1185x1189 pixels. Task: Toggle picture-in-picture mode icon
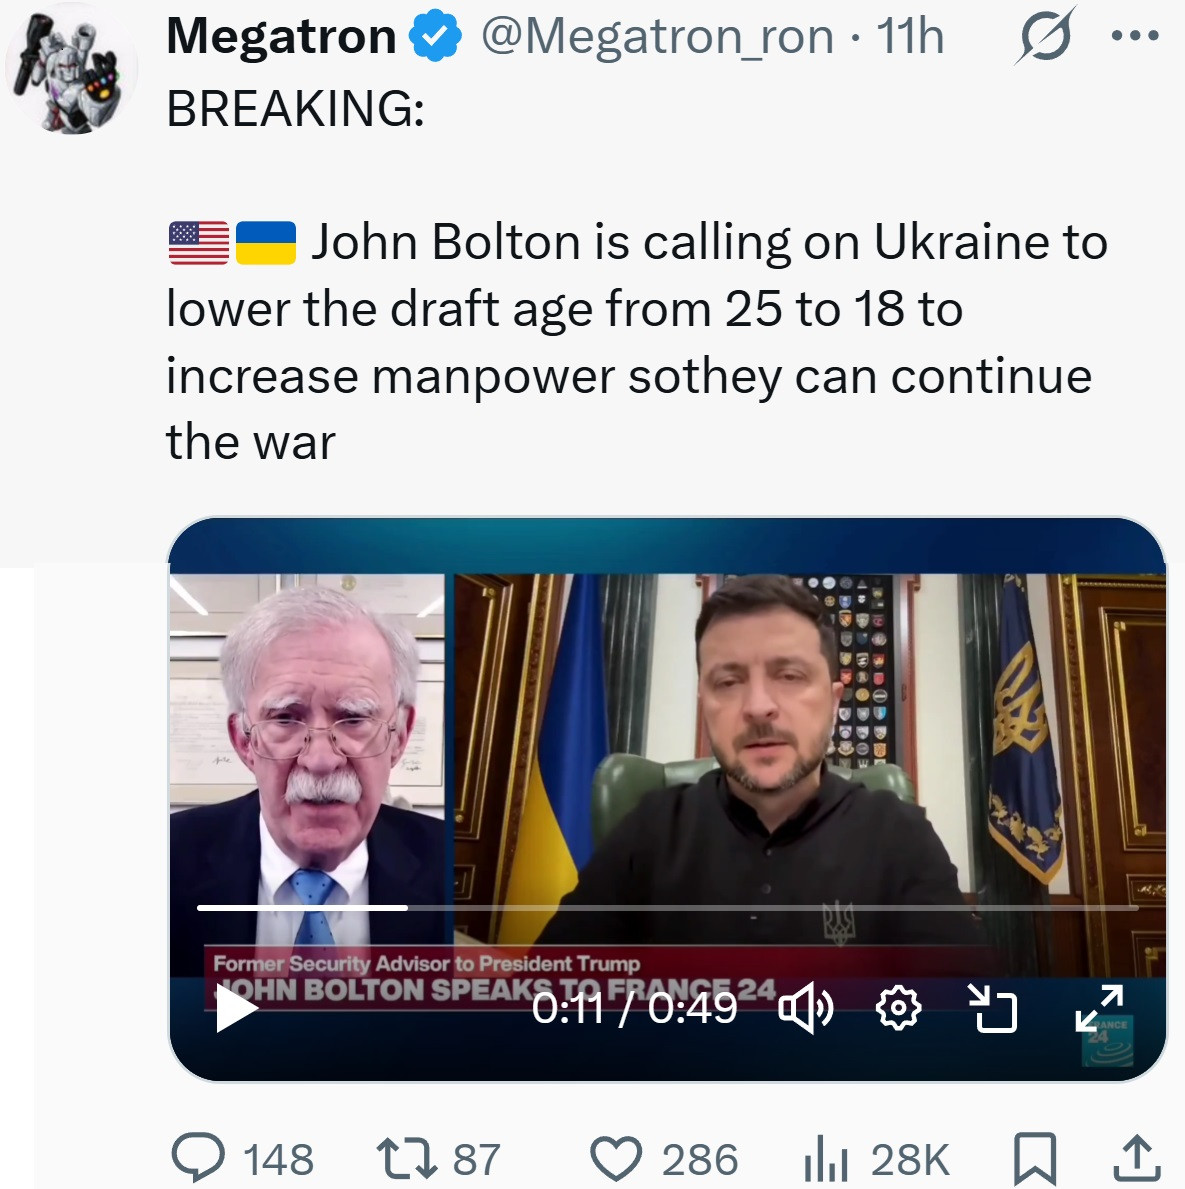tap(992, 1007)
